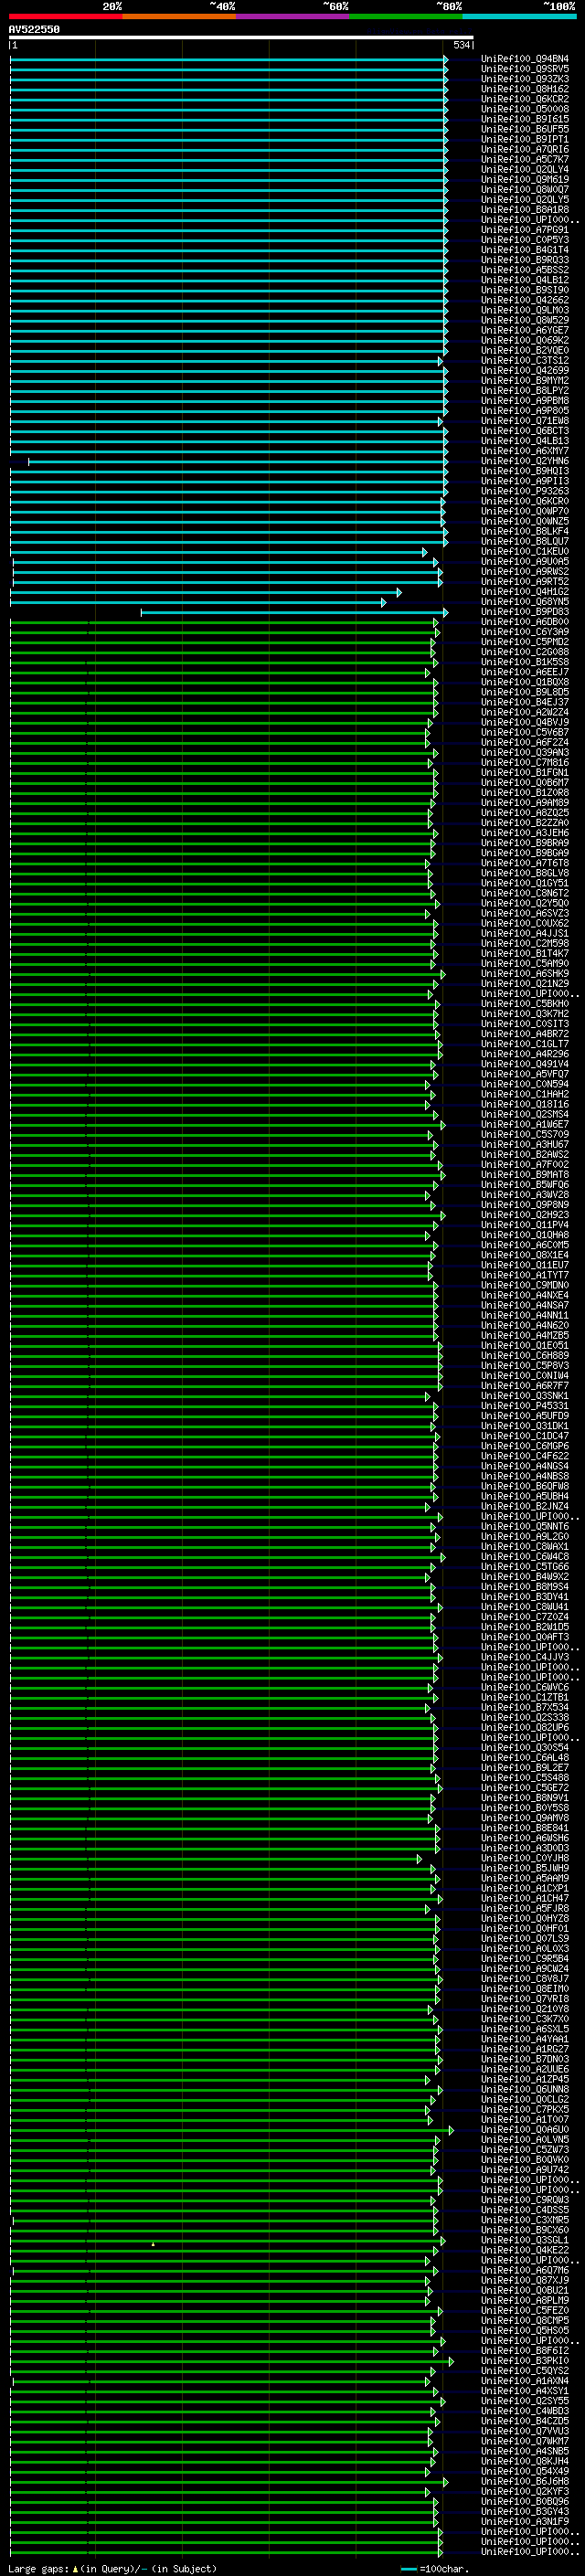Image resolution: width=585 pixels, height=2576 pixels.
Task: Open the UniRef100_B6UF55 entry
Action: coord(525,129)
